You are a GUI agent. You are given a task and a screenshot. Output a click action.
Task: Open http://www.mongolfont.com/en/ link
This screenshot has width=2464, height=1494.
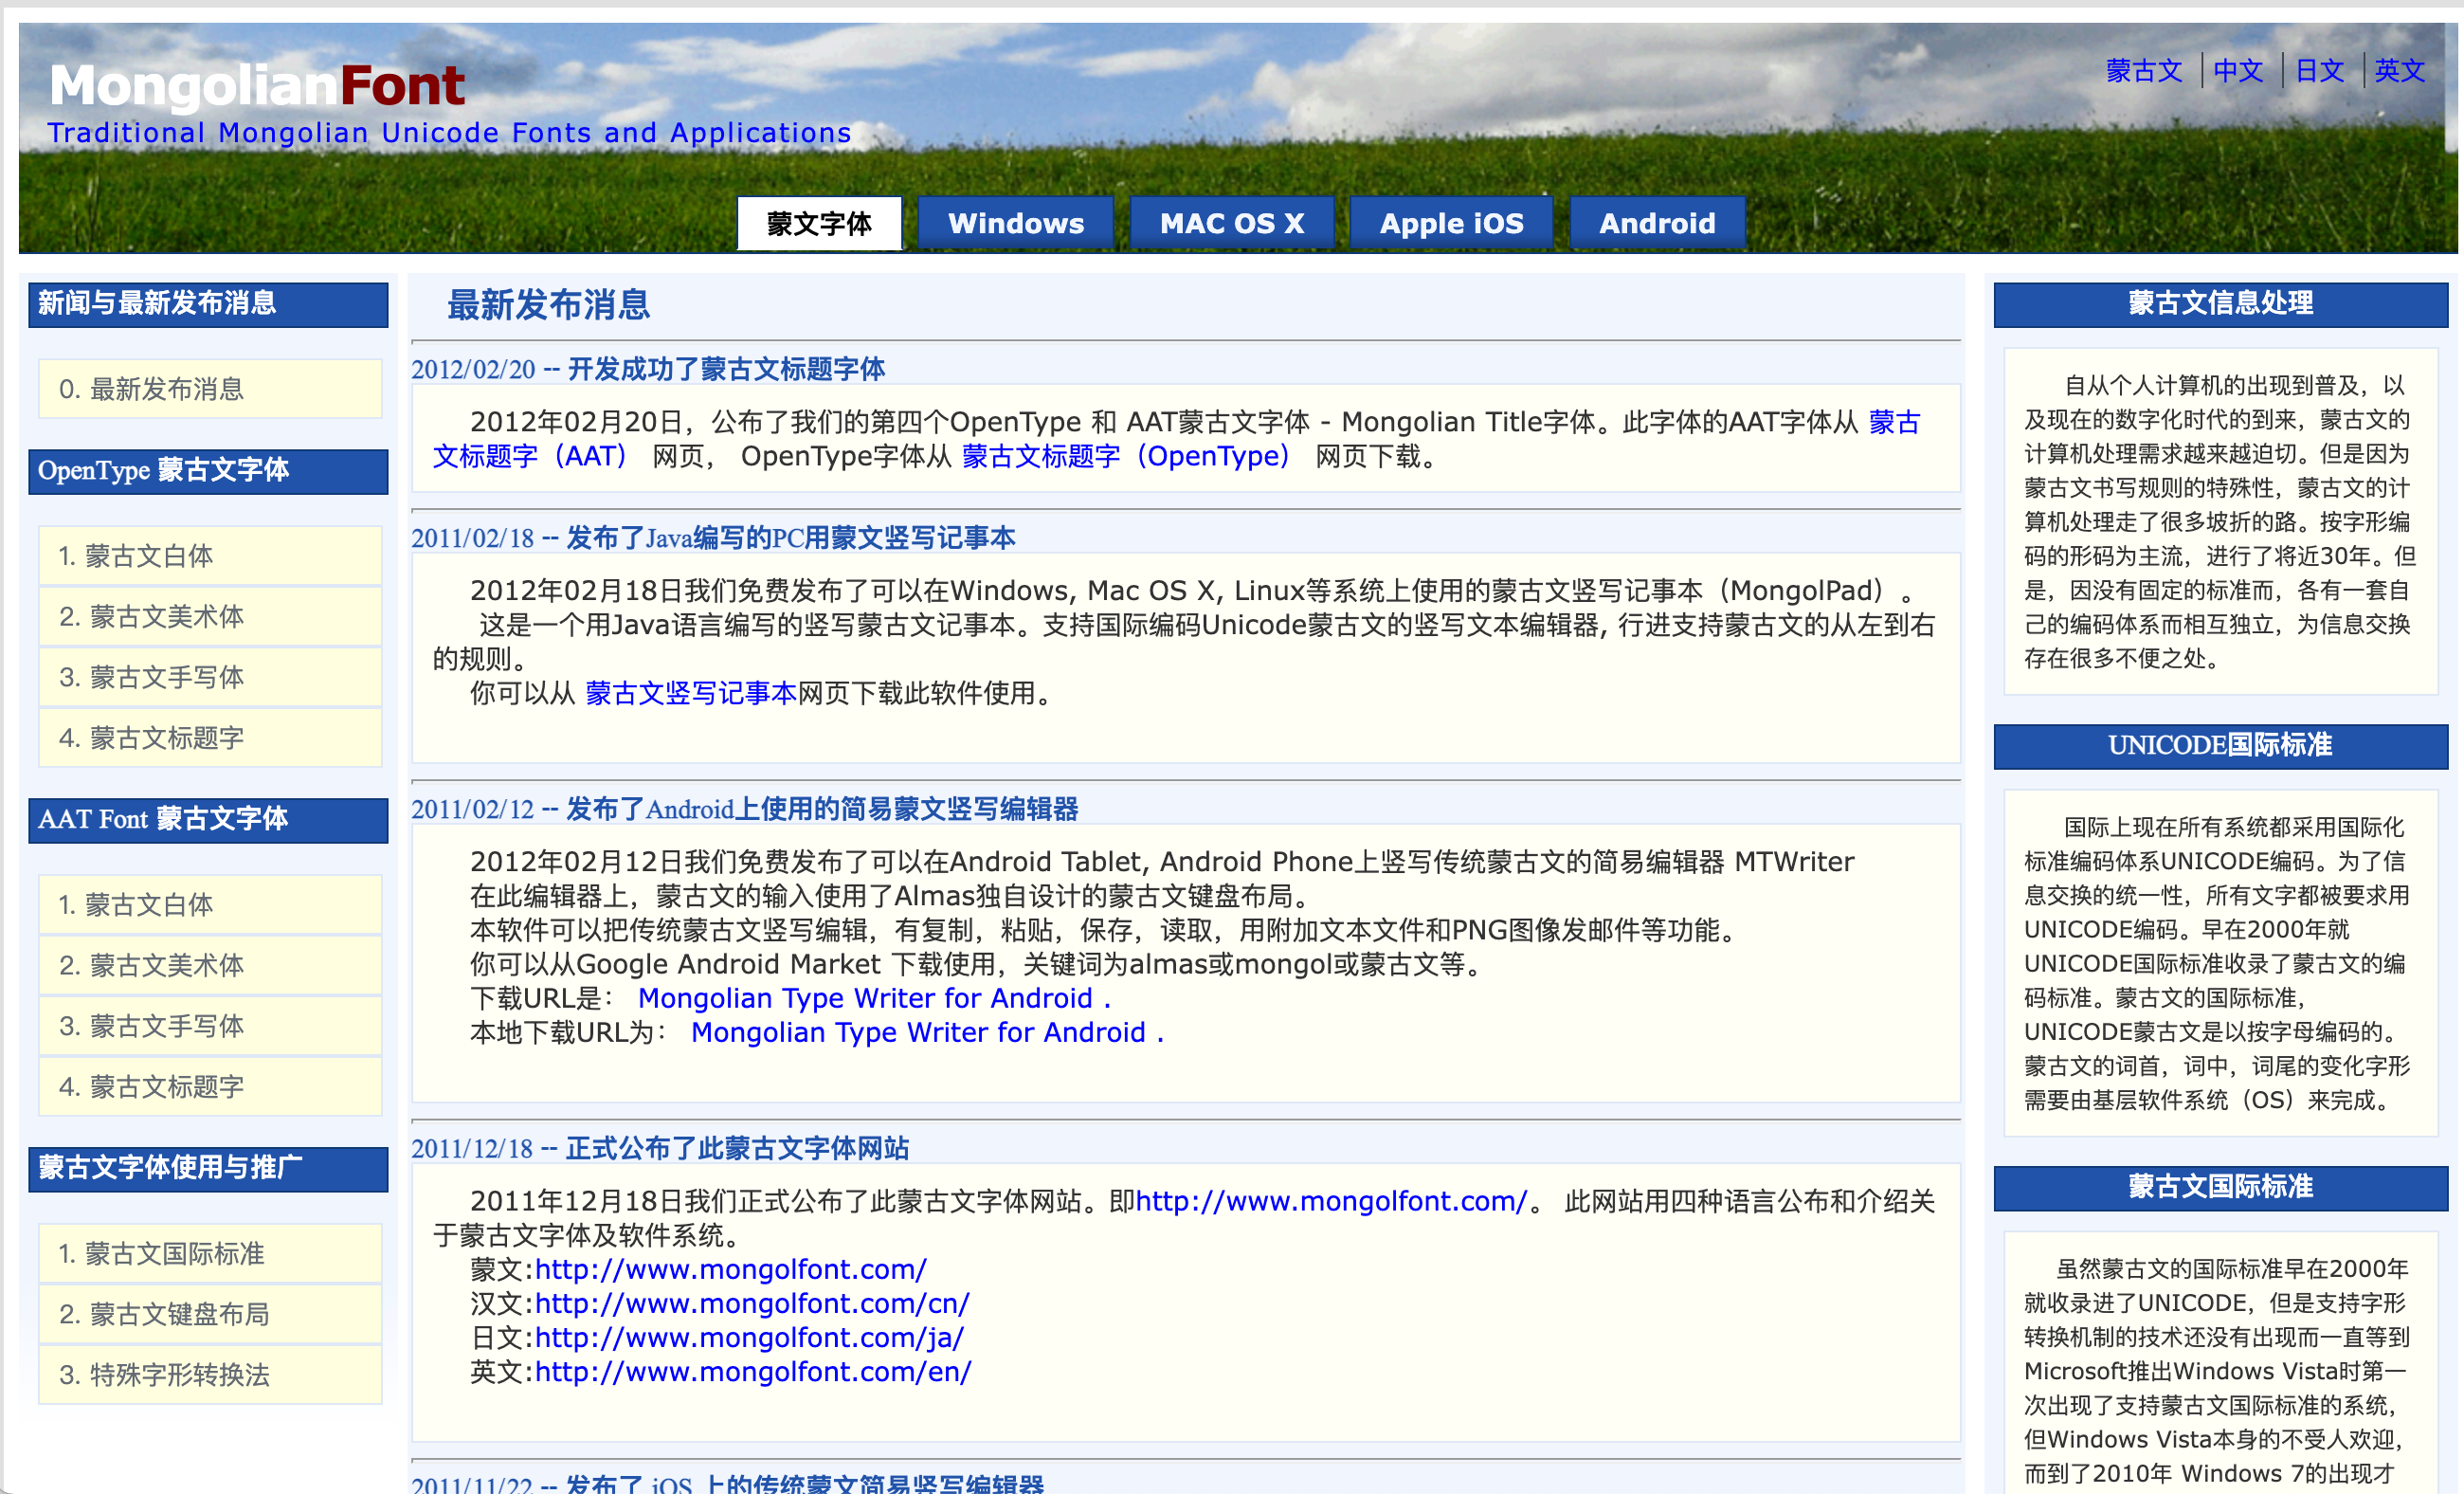pos(751,1371)
